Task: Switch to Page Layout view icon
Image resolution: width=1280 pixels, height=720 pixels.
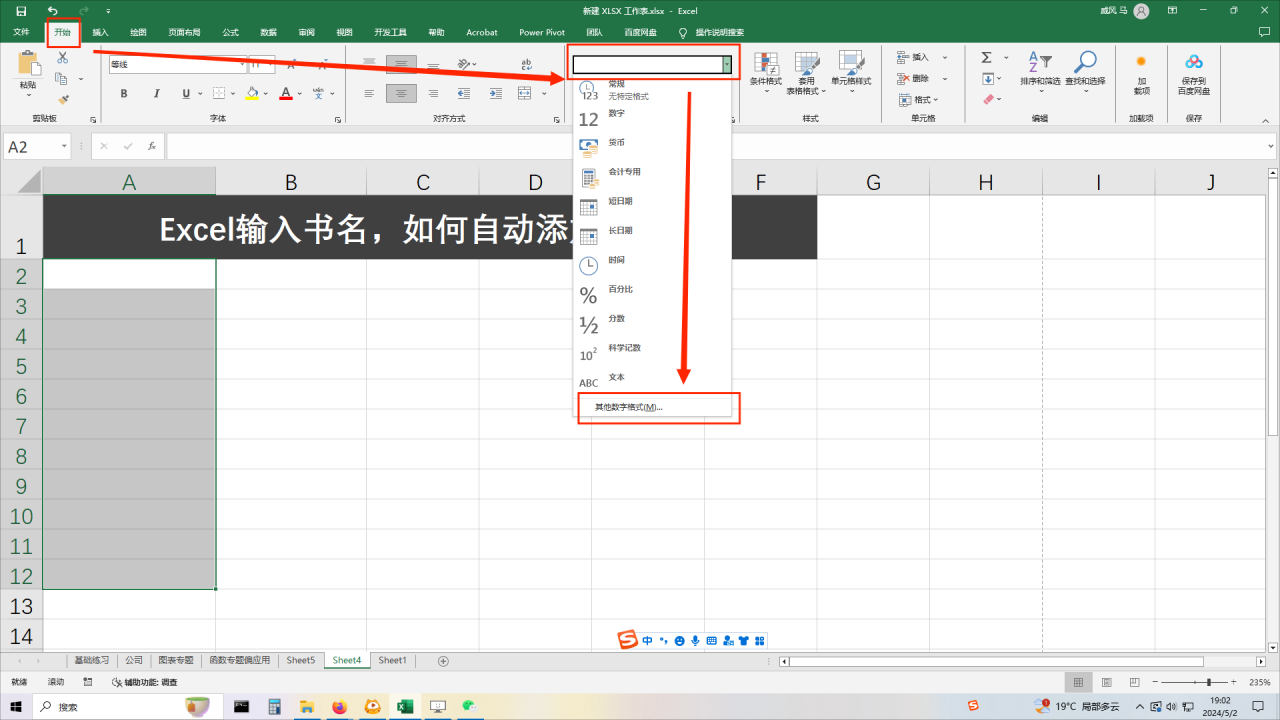Action: (1107, 682)
